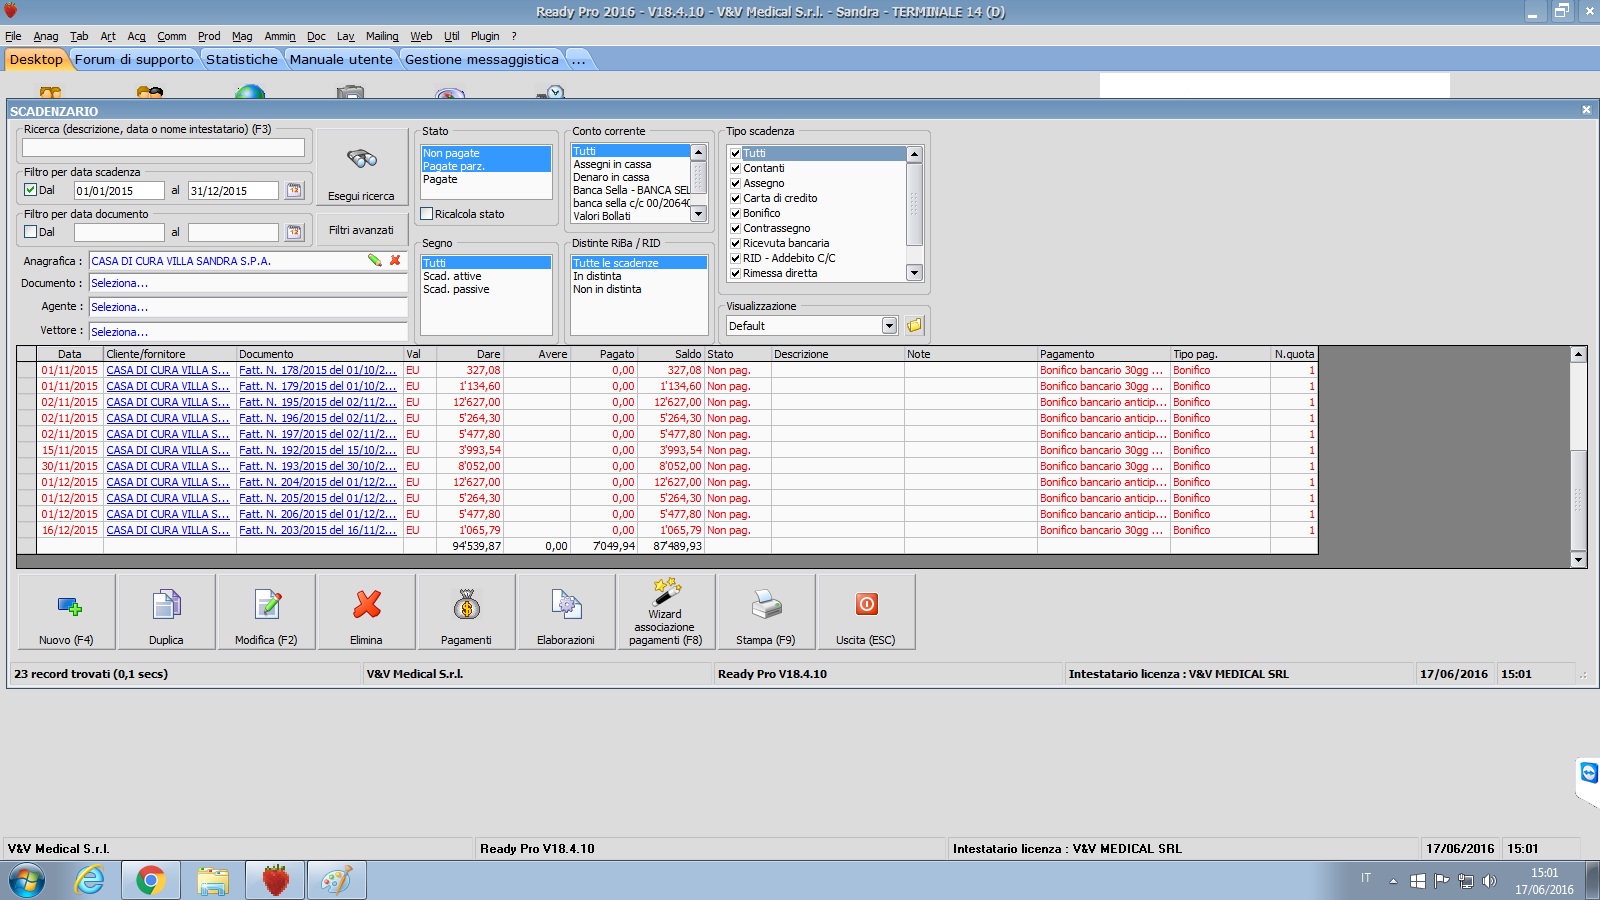Open File Explorer from taskbar

coord(213,881)
